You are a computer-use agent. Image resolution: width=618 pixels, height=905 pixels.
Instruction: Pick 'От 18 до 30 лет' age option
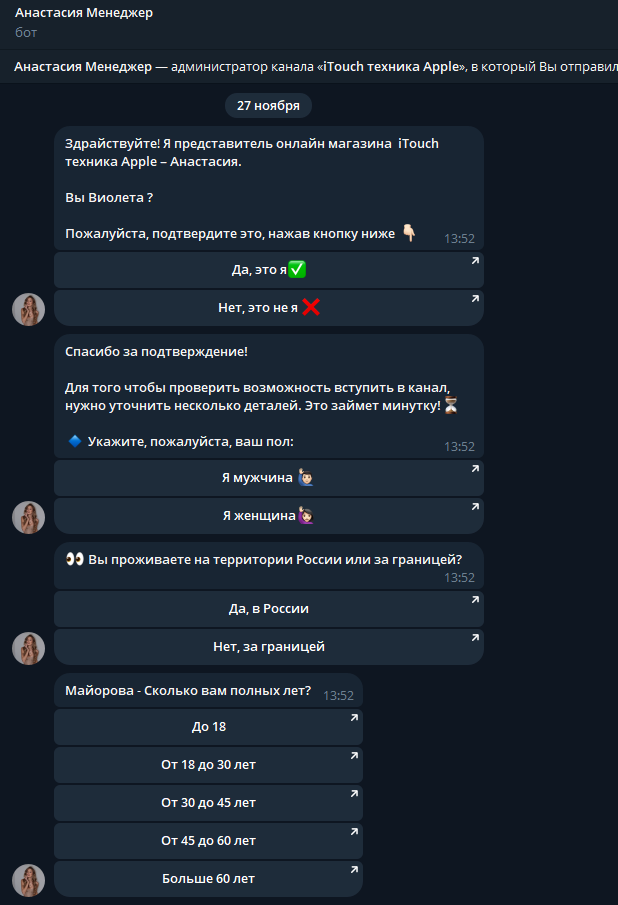208,765
